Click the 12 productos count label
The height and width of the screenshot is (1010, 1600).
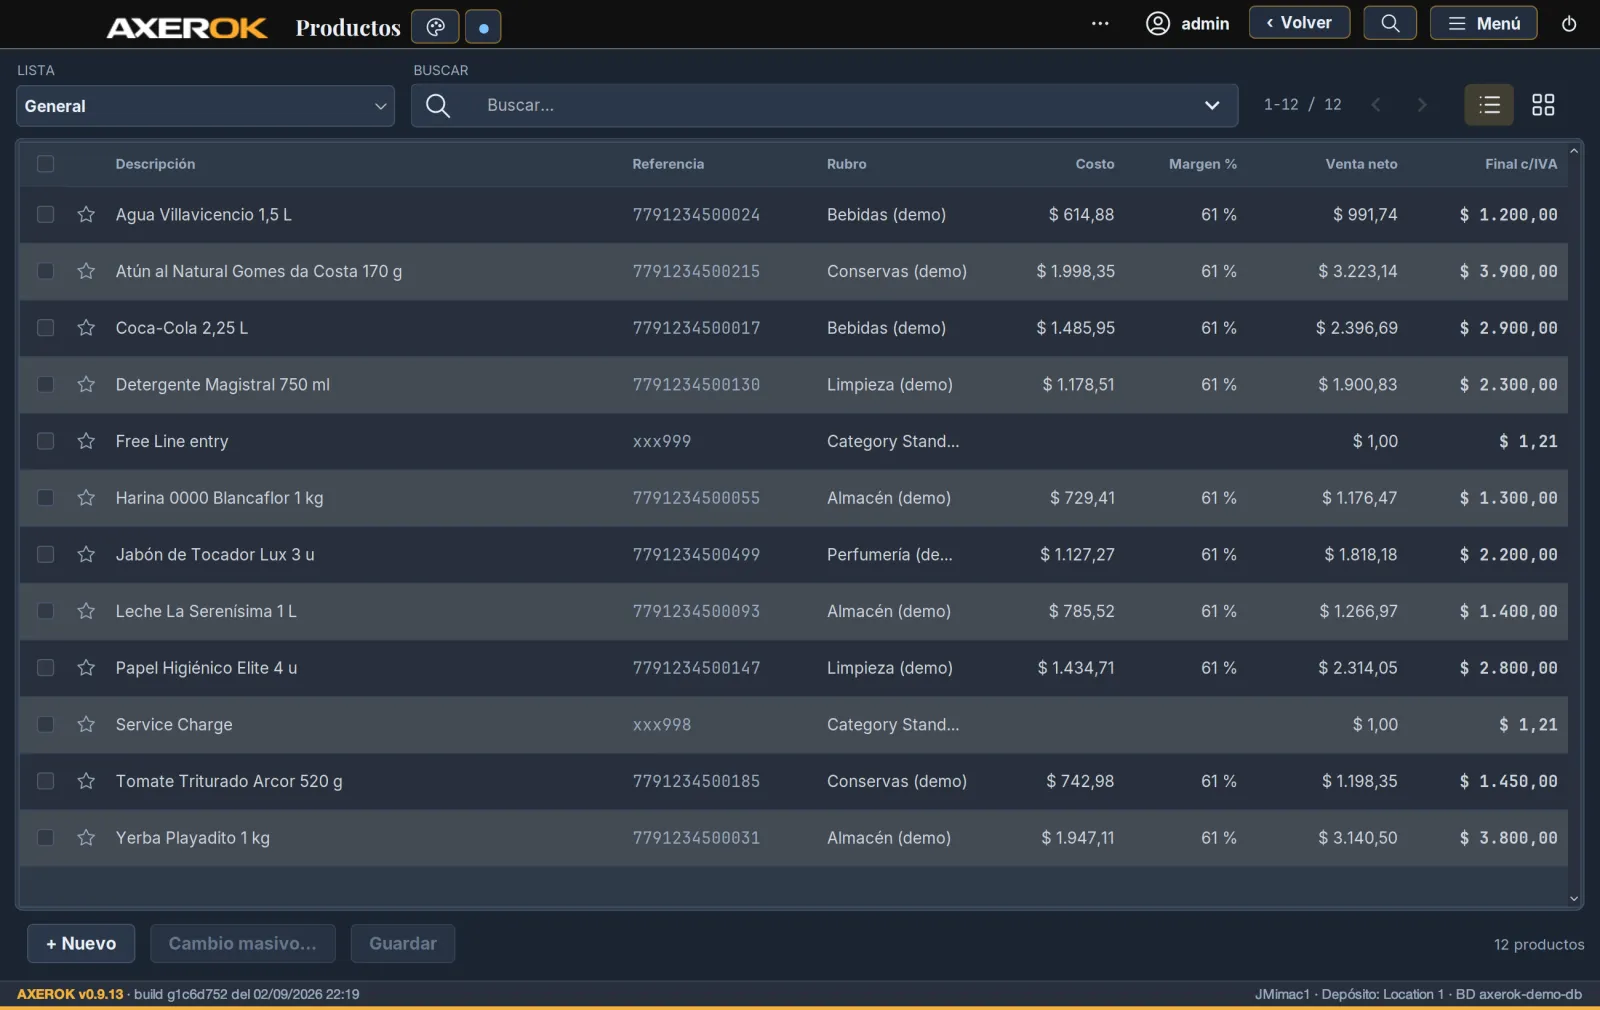(x=1539, y=945)
